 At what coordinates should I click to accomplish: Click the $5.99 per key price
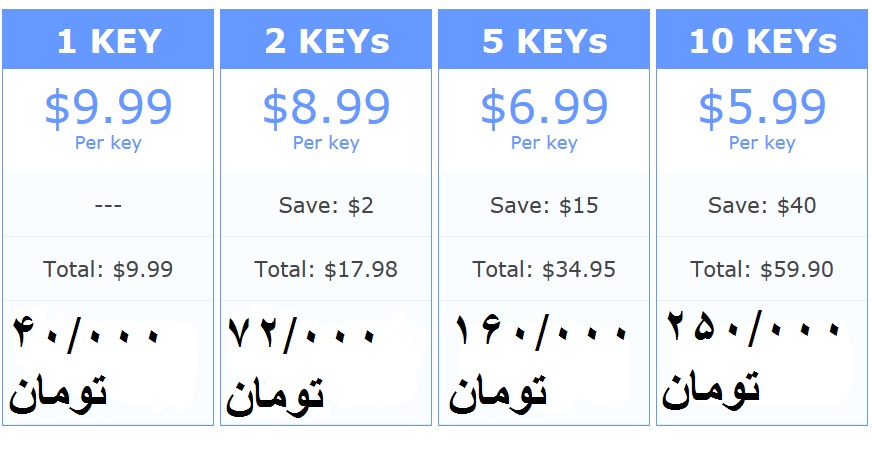(762, 107)
